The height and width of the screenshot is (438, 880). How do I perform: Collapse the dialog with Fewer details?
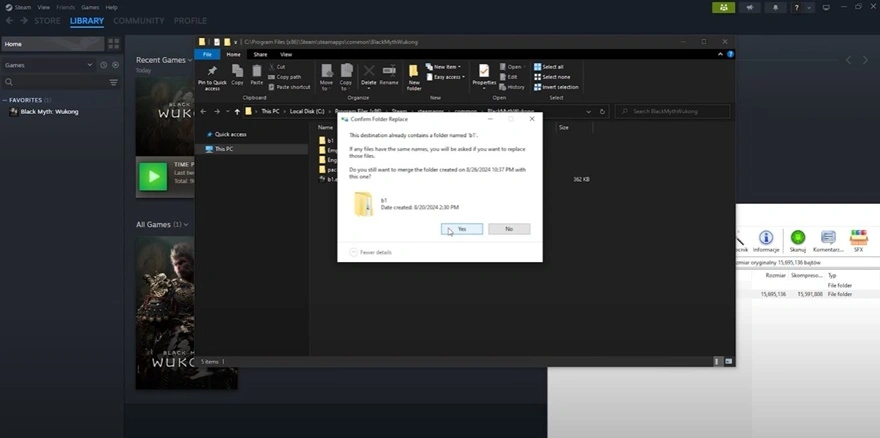coord(370,252)
